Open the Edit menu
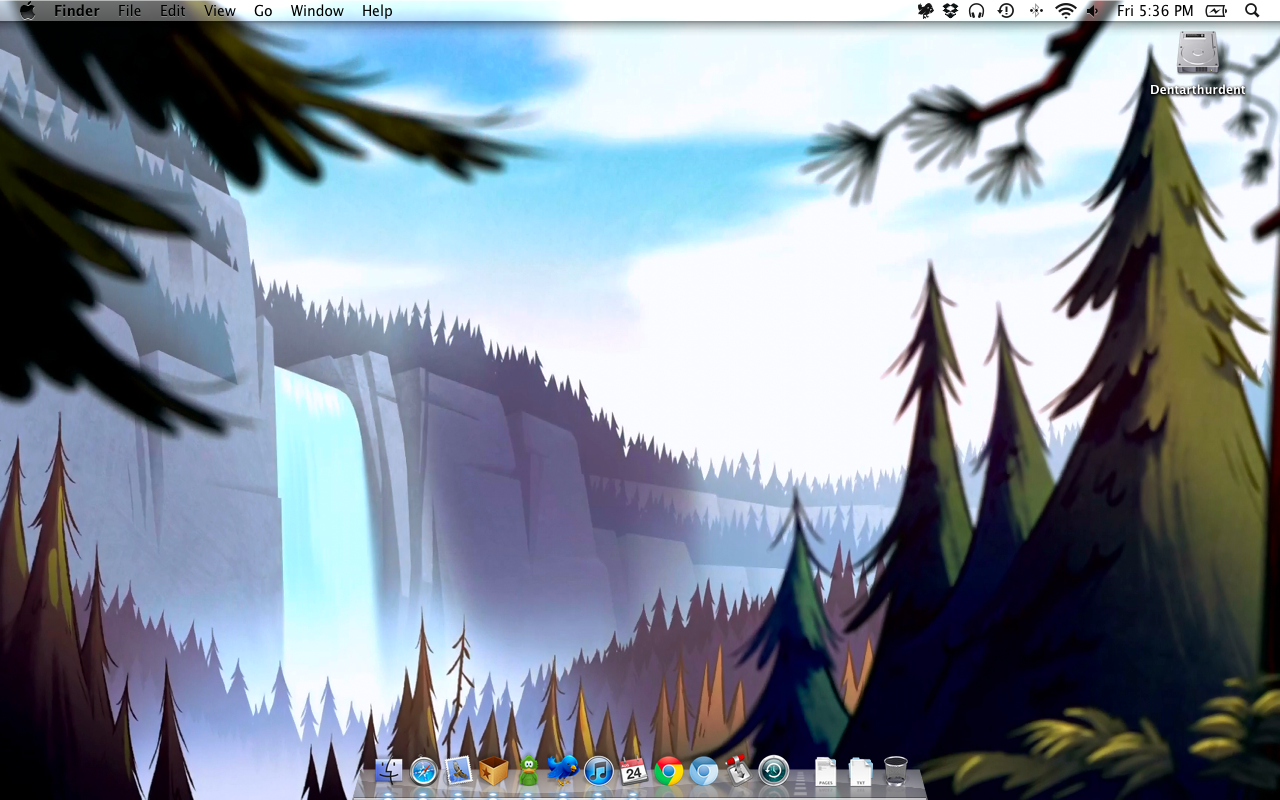Image resolution: width=1280 pixels, height=800 pixels. (x=173, y=11)
